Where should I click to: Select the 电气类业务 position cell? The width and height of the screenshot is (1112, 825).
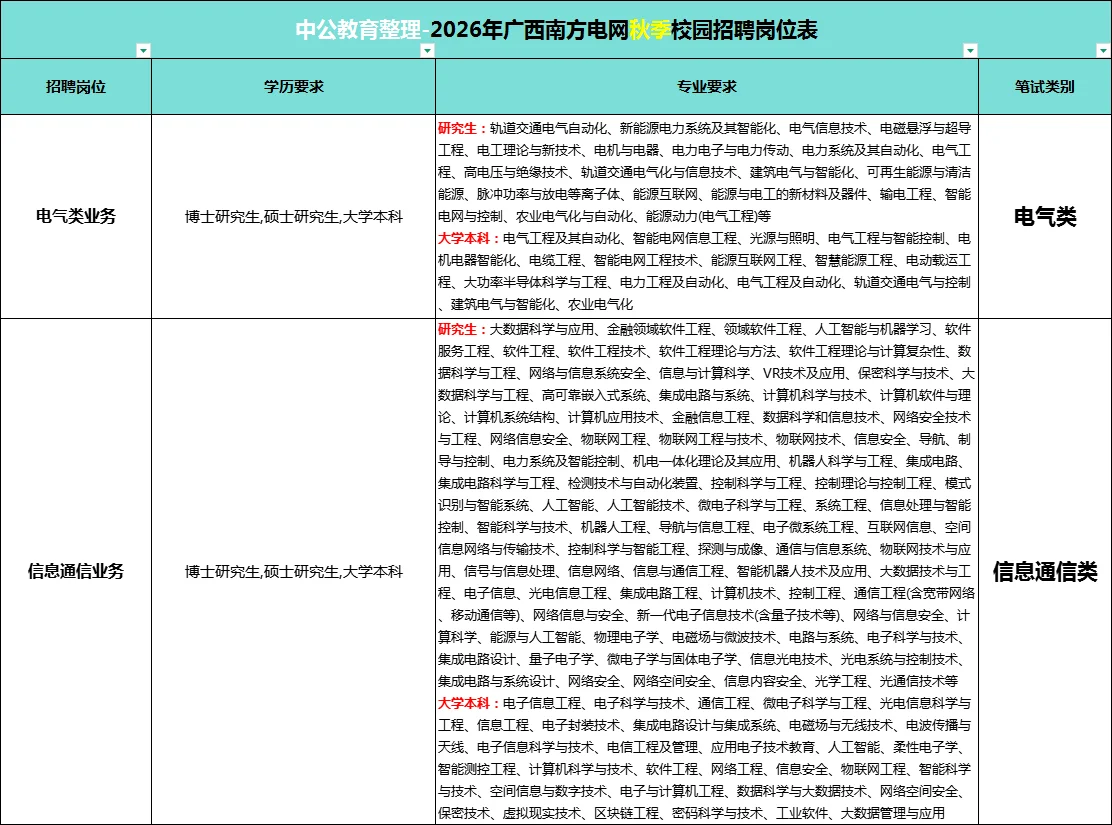click(x=76, y=216)
